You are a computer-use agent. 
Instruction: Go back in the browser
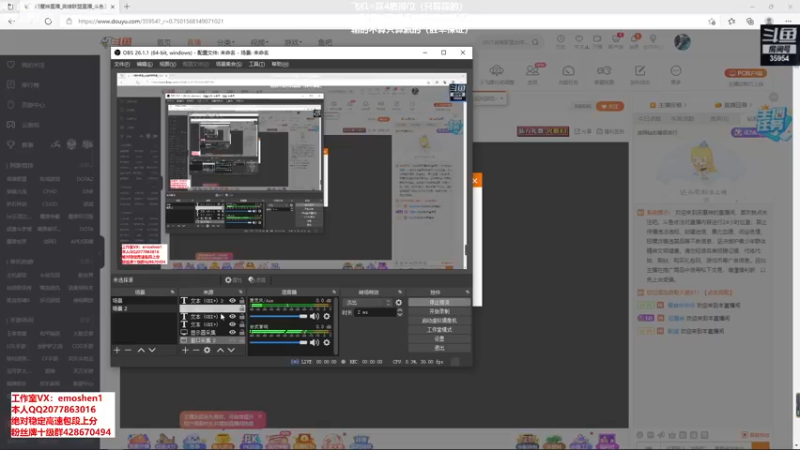click(x=11, y=21)
